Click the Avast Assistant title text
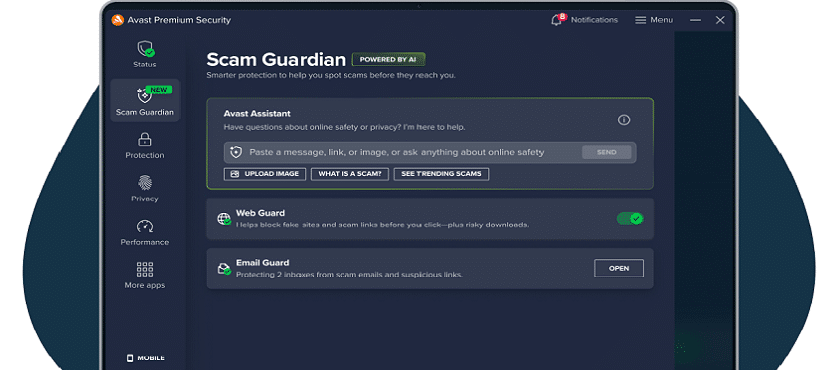Image resolution: width=840 pixels, height=370 pixels. pos(257,114)
